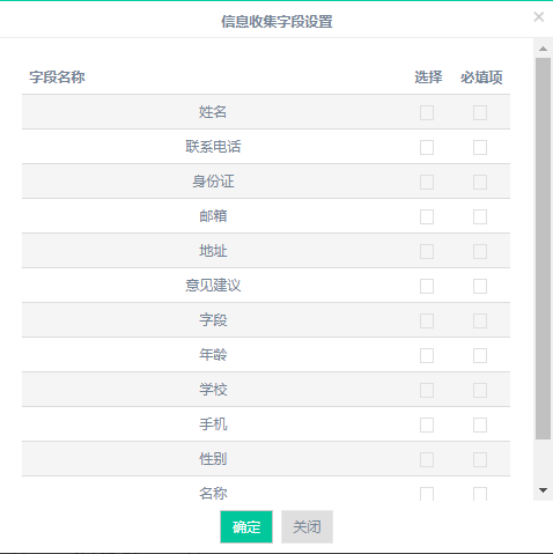
Task: Click the vertical scrollbar thumb
Action: tap(543, 248)
